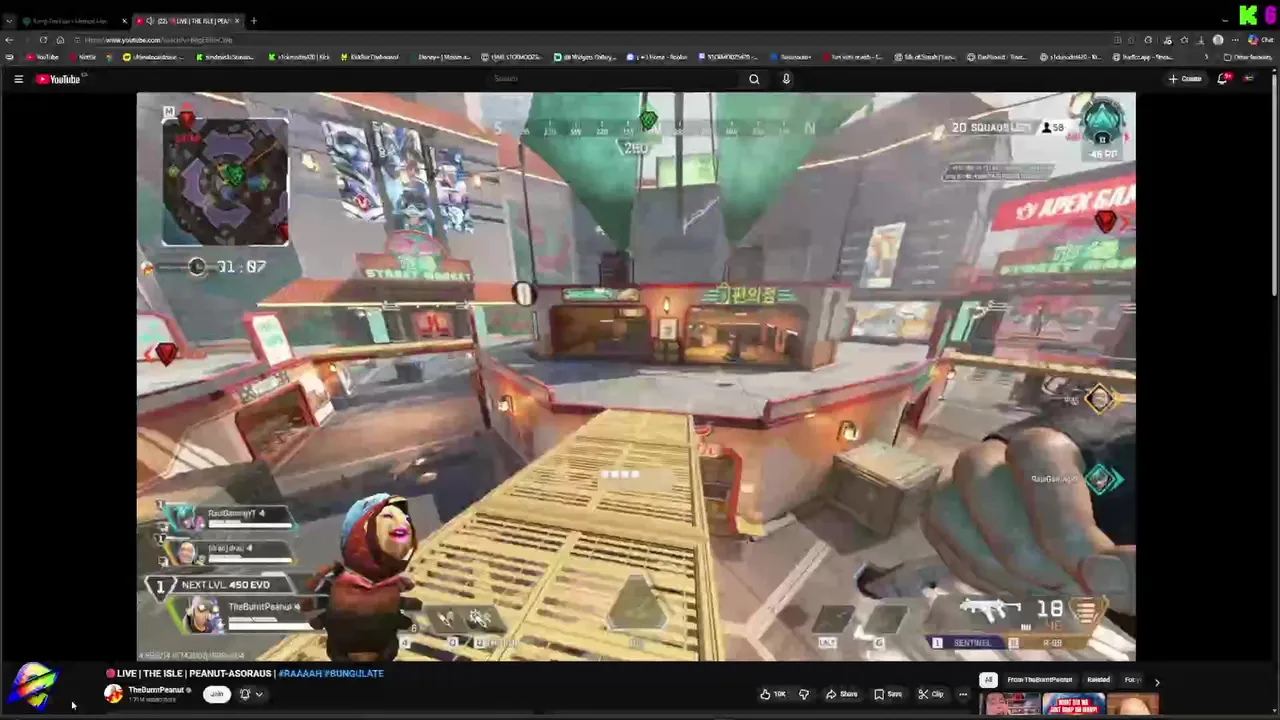1280x720 pixels.
Task: Open the Other favorites folder
Action: (x=1248, y=57)
